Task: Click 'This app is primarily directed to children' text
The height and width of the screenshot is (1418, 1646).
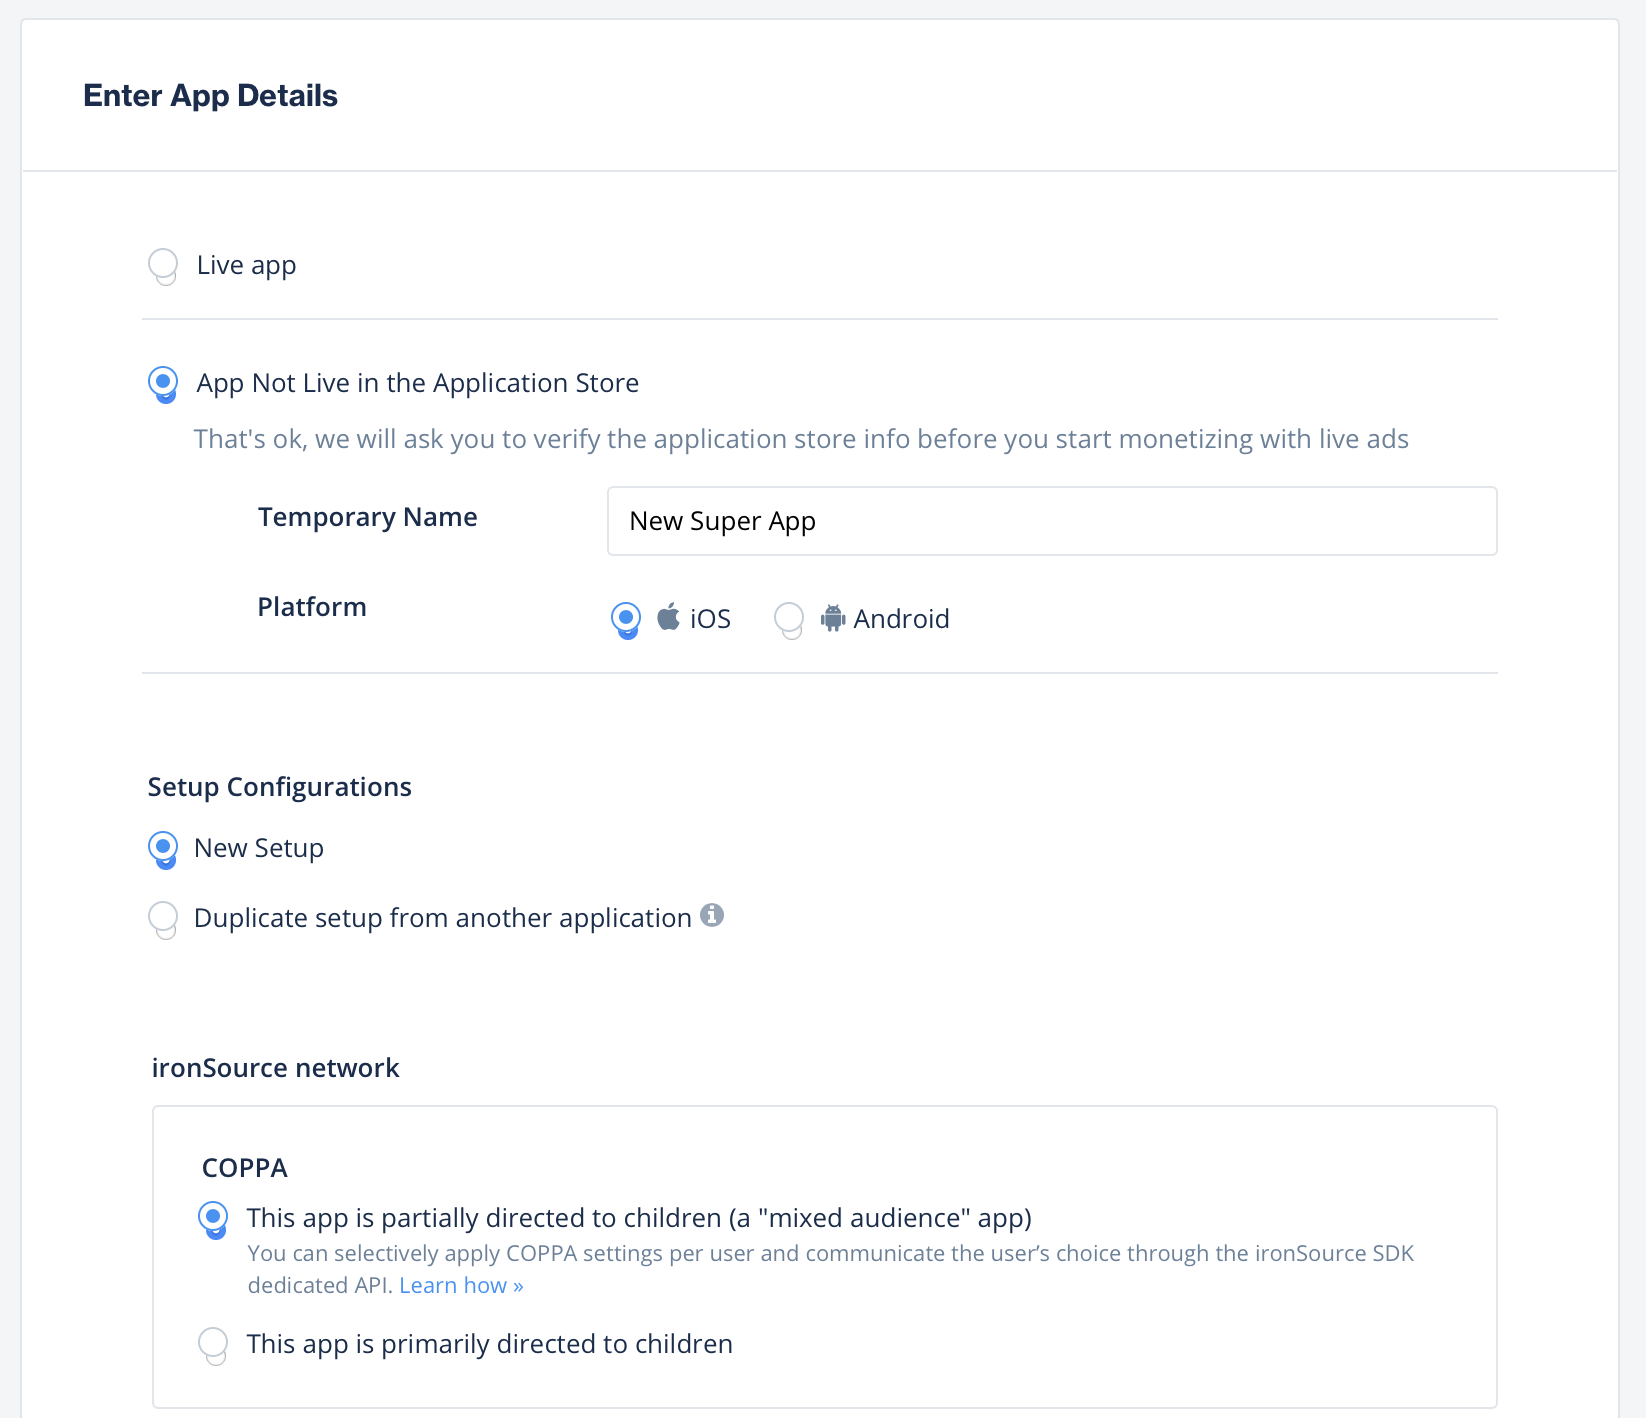Action: pyautogui.click(x=489, y=1344)
